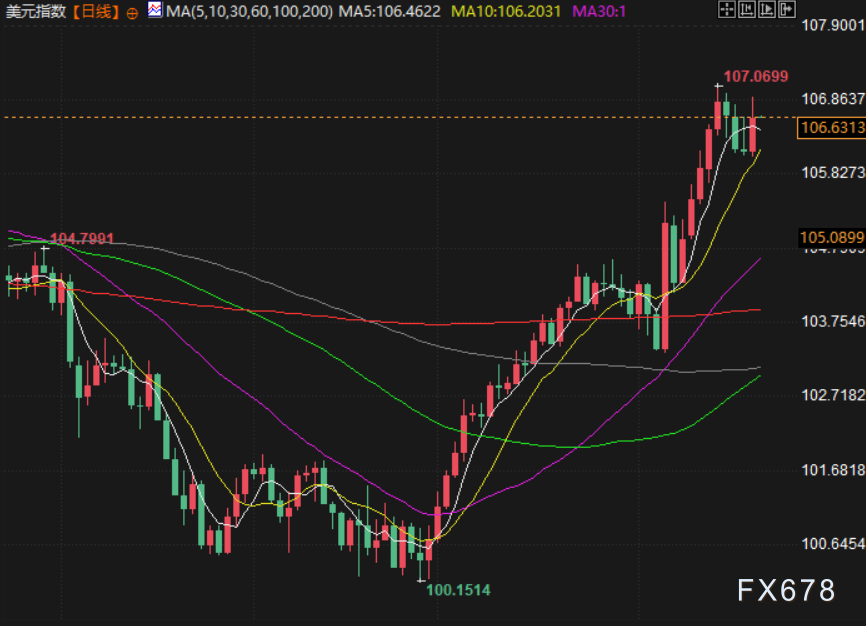Image resolution: width=866 pixels, height=626 pixels.
Task: Click the FX678 watermark logo
Action: click(785, 591)
